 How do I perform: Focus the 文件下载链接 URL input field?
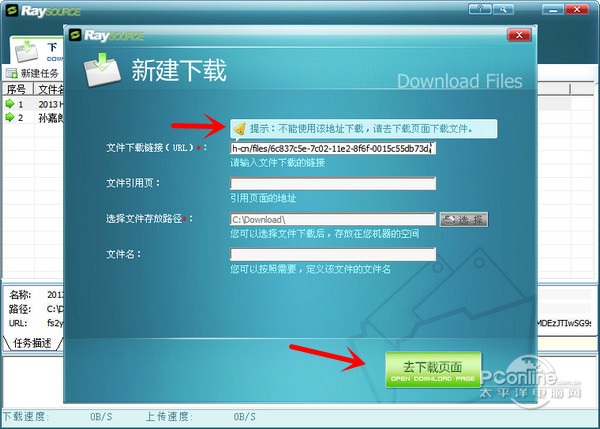coord(333,148)
